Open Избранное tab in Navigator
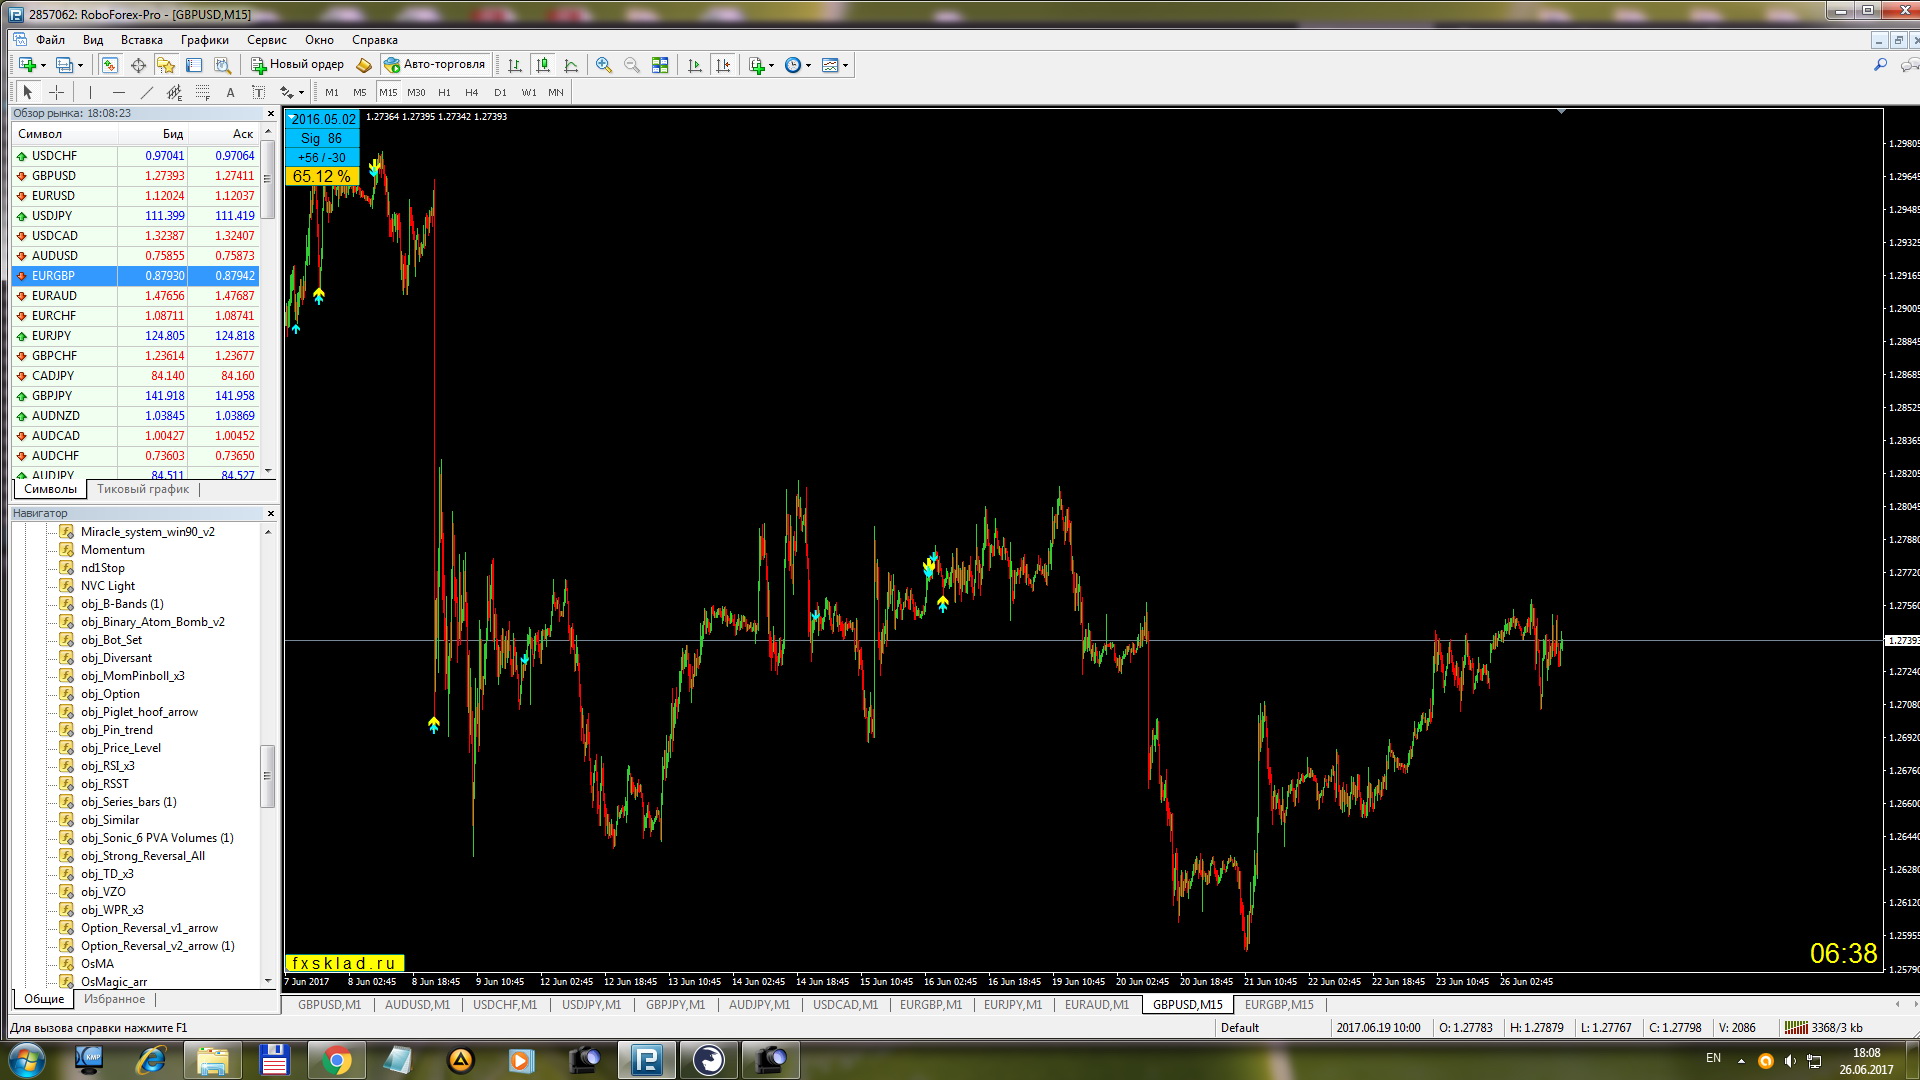1920x1080 pixels. [115, 999]
